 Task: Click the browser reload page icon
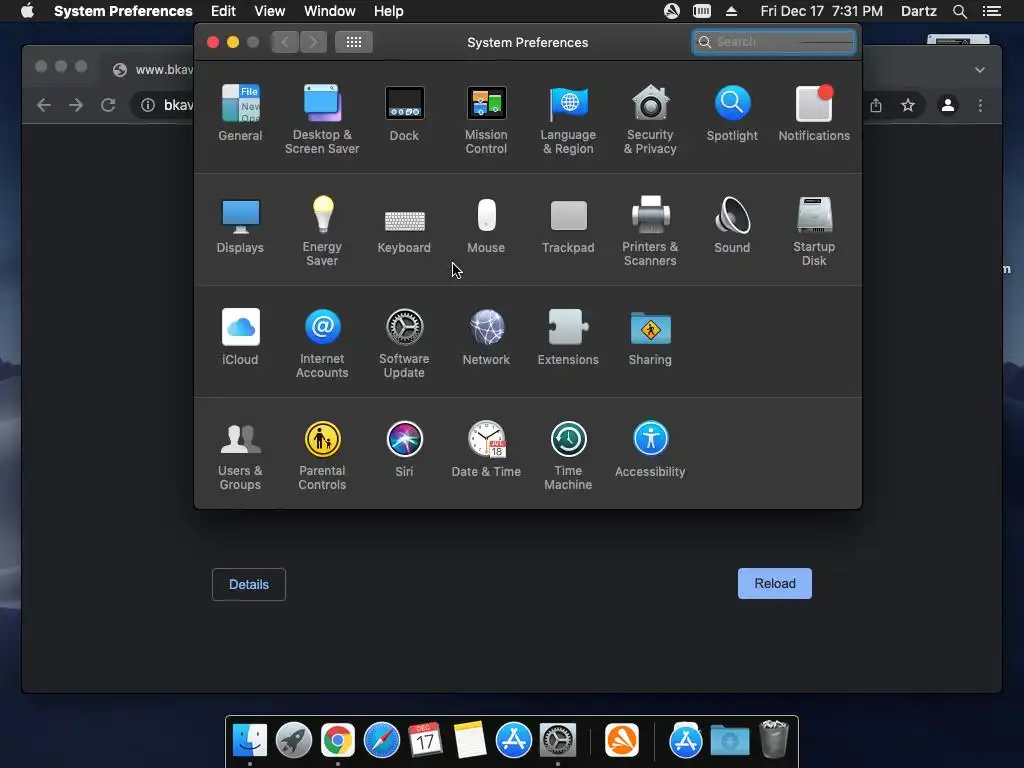[108, 105]
